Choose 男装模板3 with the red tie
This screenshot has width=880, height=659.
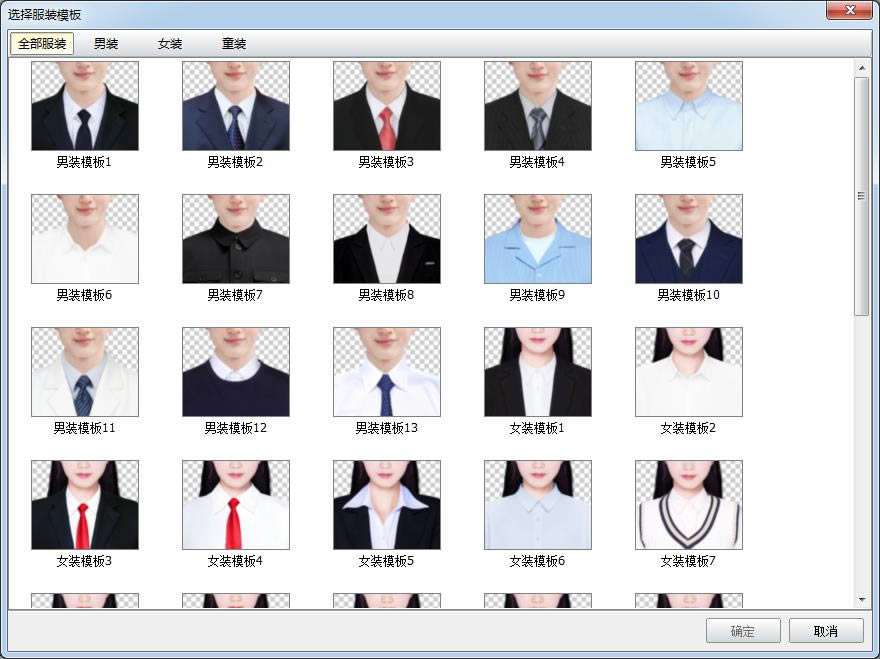[387, 106]
